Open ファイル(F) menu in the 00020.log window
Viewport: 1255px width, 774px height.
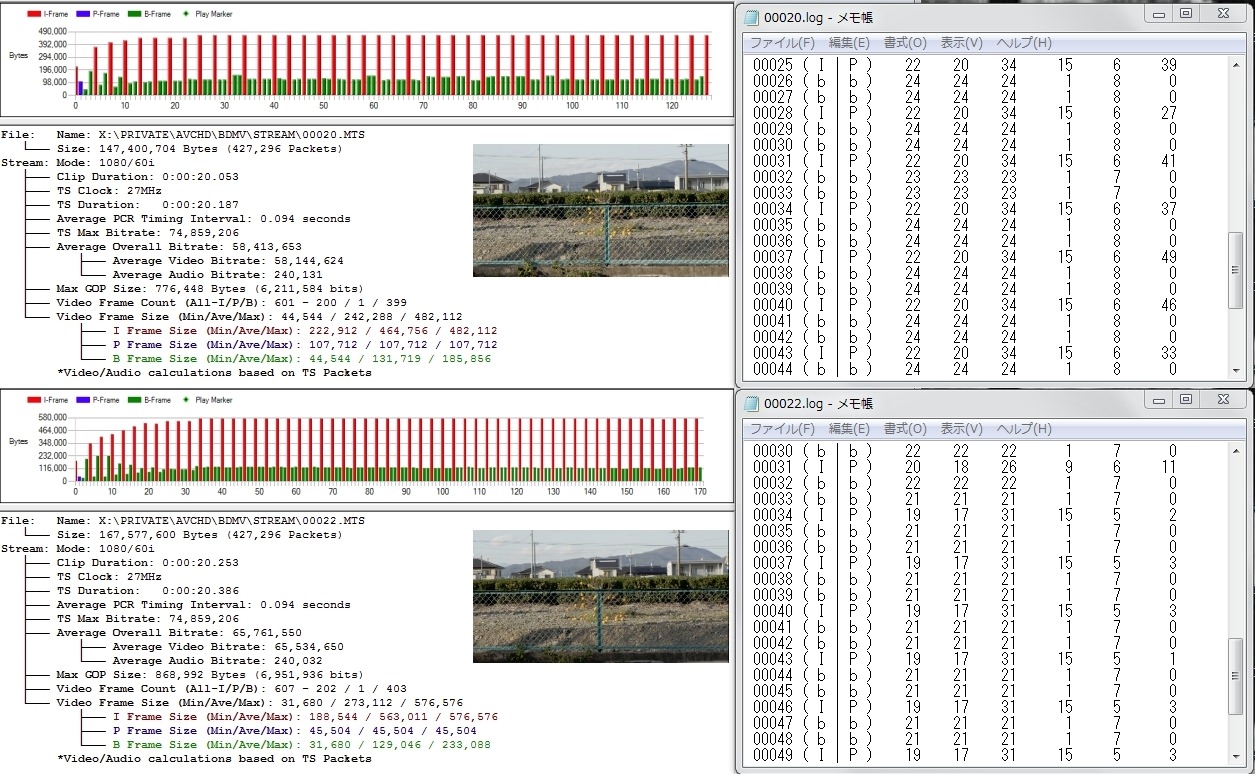pyautogui.click(x=782, y=43)
